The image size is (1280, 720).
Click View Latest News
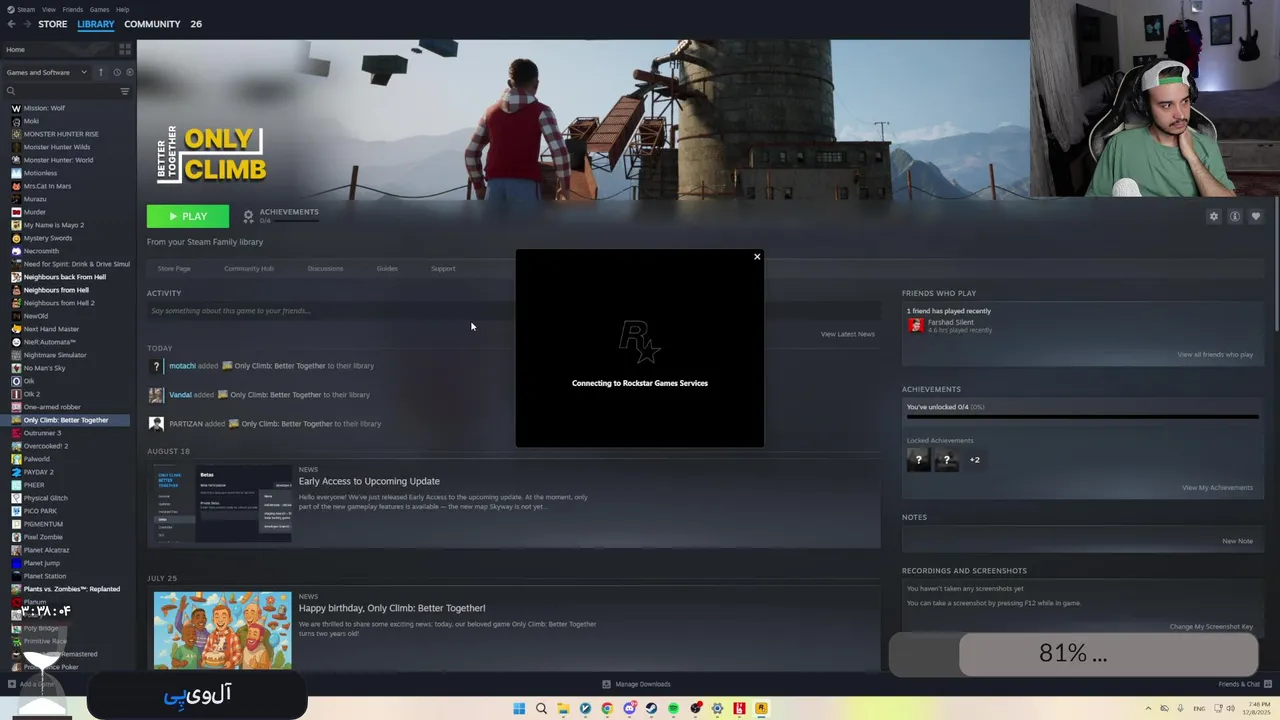coord(848,334)
